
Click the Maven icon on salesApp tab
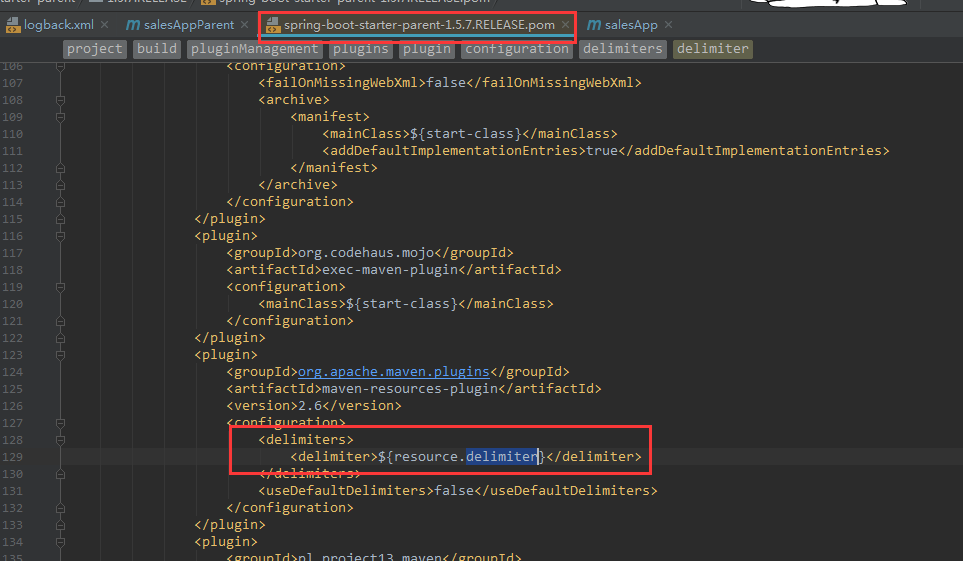(x=593, y=25)
